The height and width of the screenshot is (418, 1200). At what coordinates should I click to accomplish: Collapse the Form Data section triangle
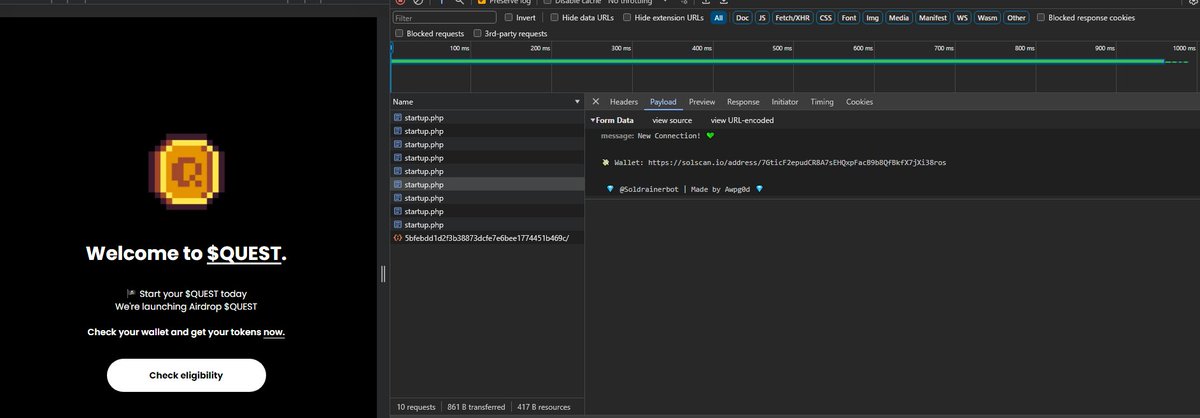[x=593, y=120]
